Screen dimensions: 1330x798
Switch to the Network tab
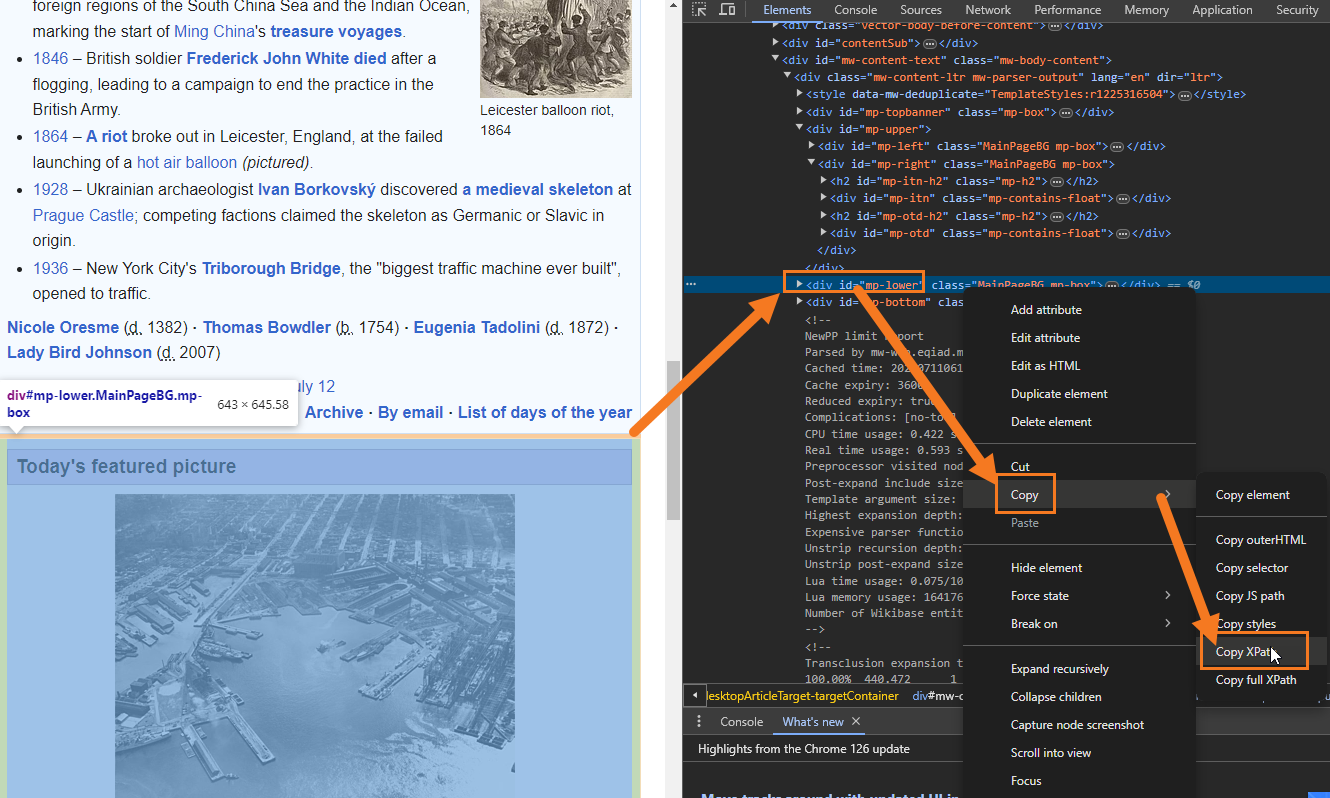click(988, 10)
